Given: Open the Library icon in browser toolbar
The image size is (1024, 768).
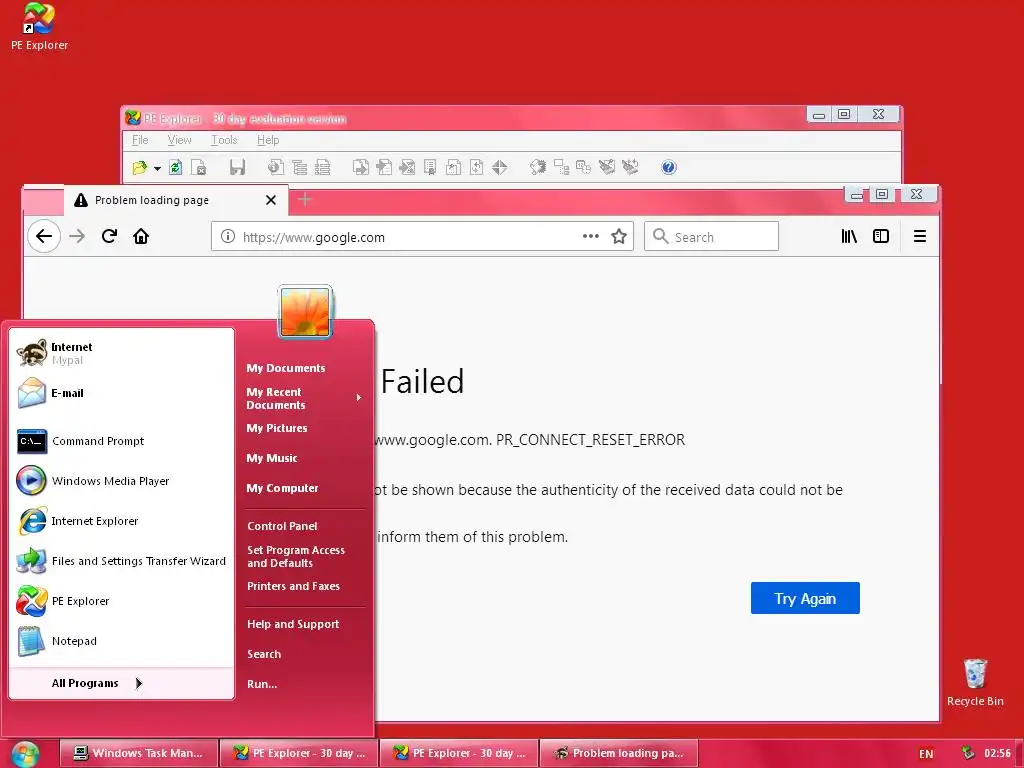Looking at the screenshot, I should (x=849, y=236).
